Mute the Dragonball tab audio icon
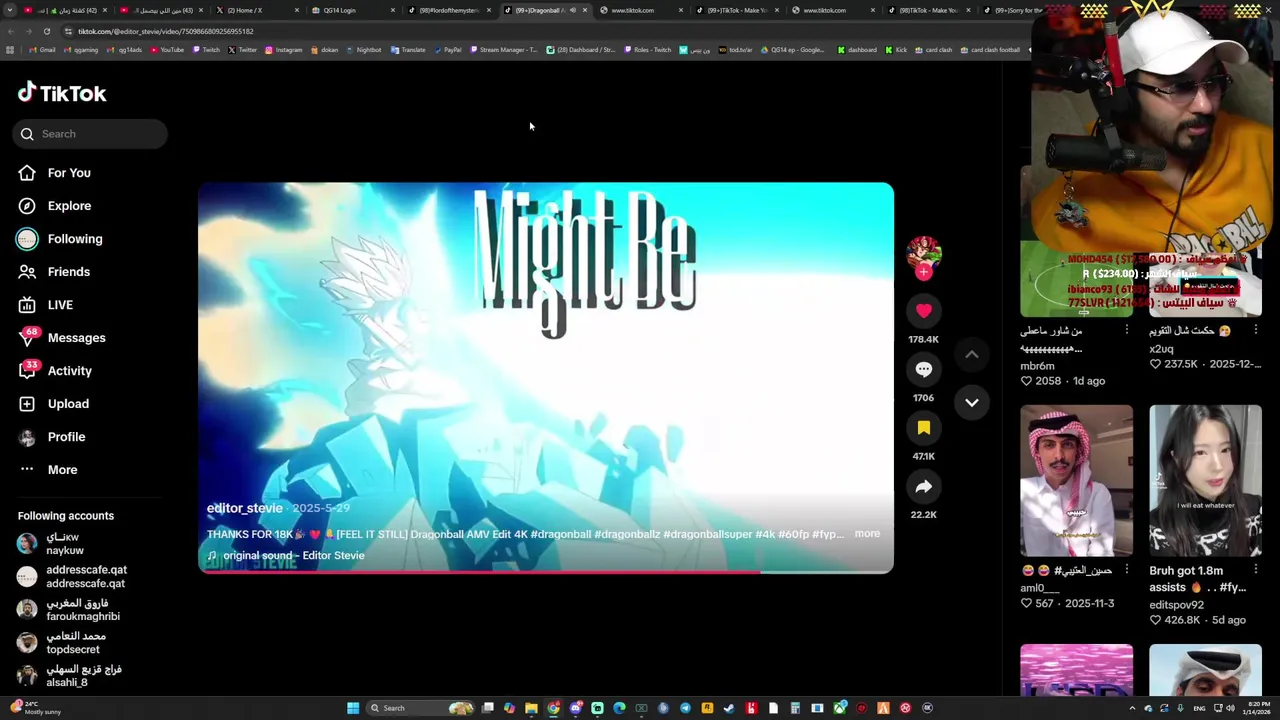The height and width of the screenshot is (720, 1280). click(x=572, y=10)
